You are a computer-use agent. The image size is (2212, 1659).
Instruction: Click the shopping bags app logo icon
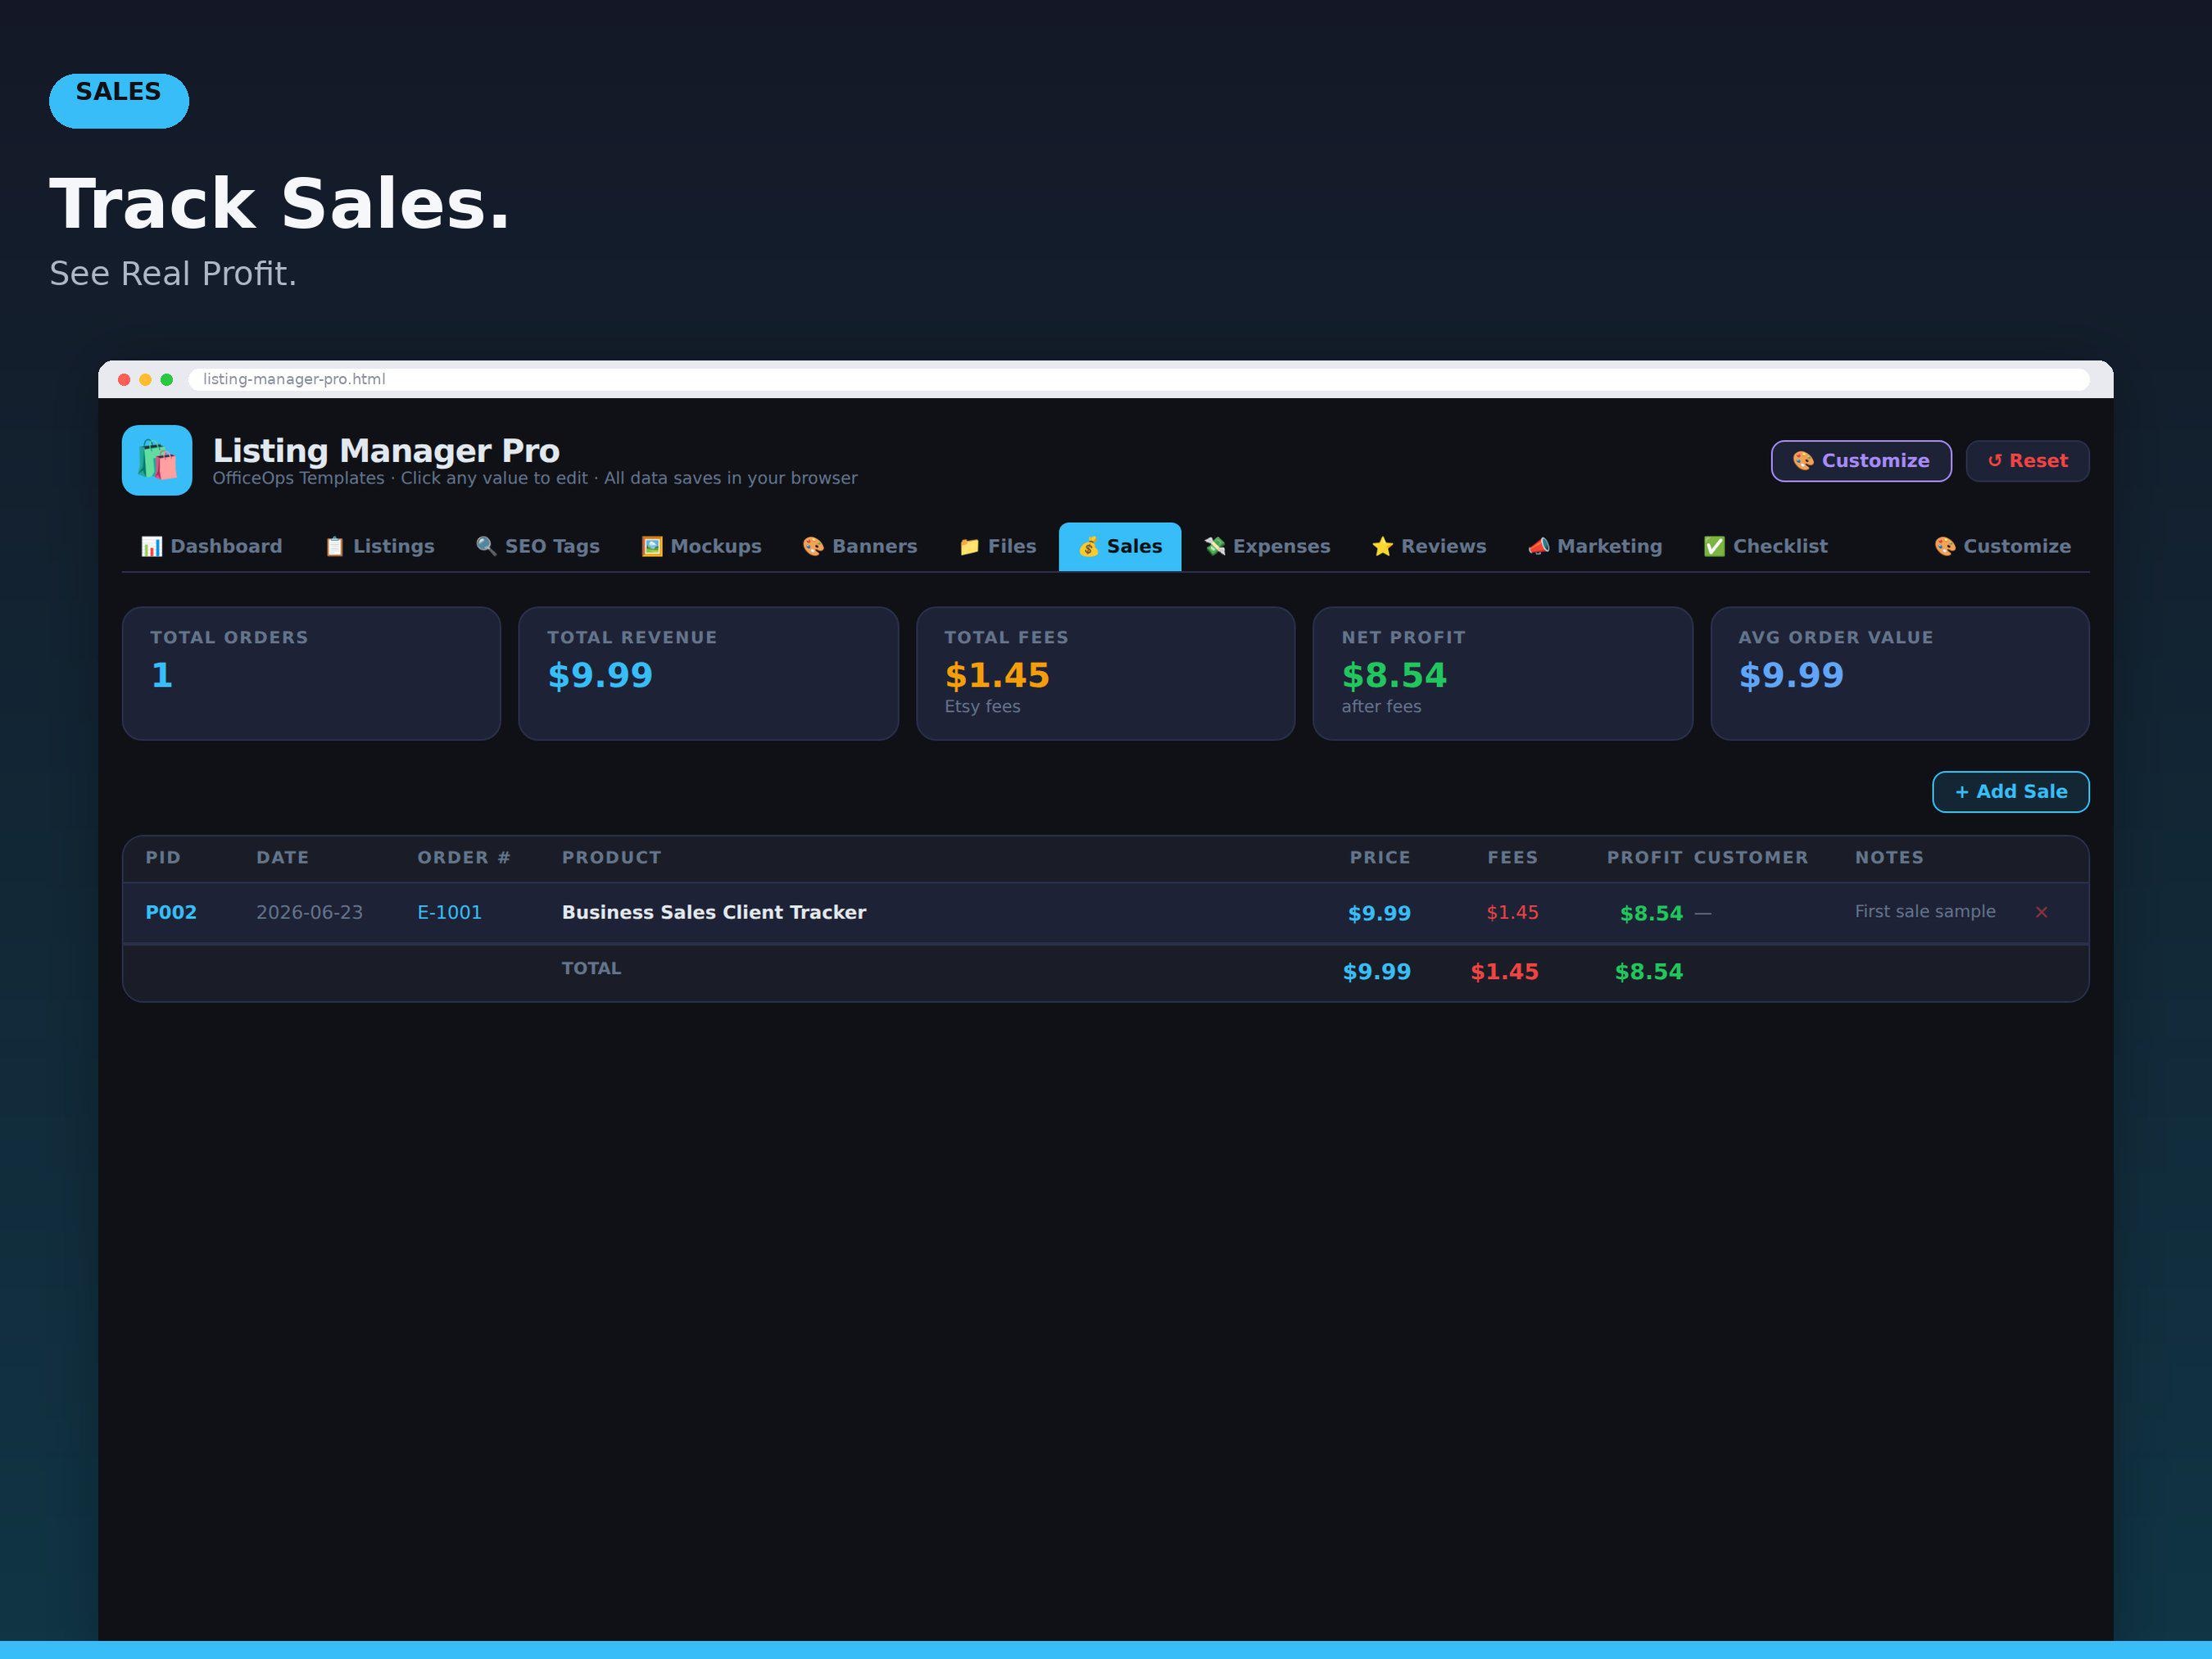tap(157, 460)
